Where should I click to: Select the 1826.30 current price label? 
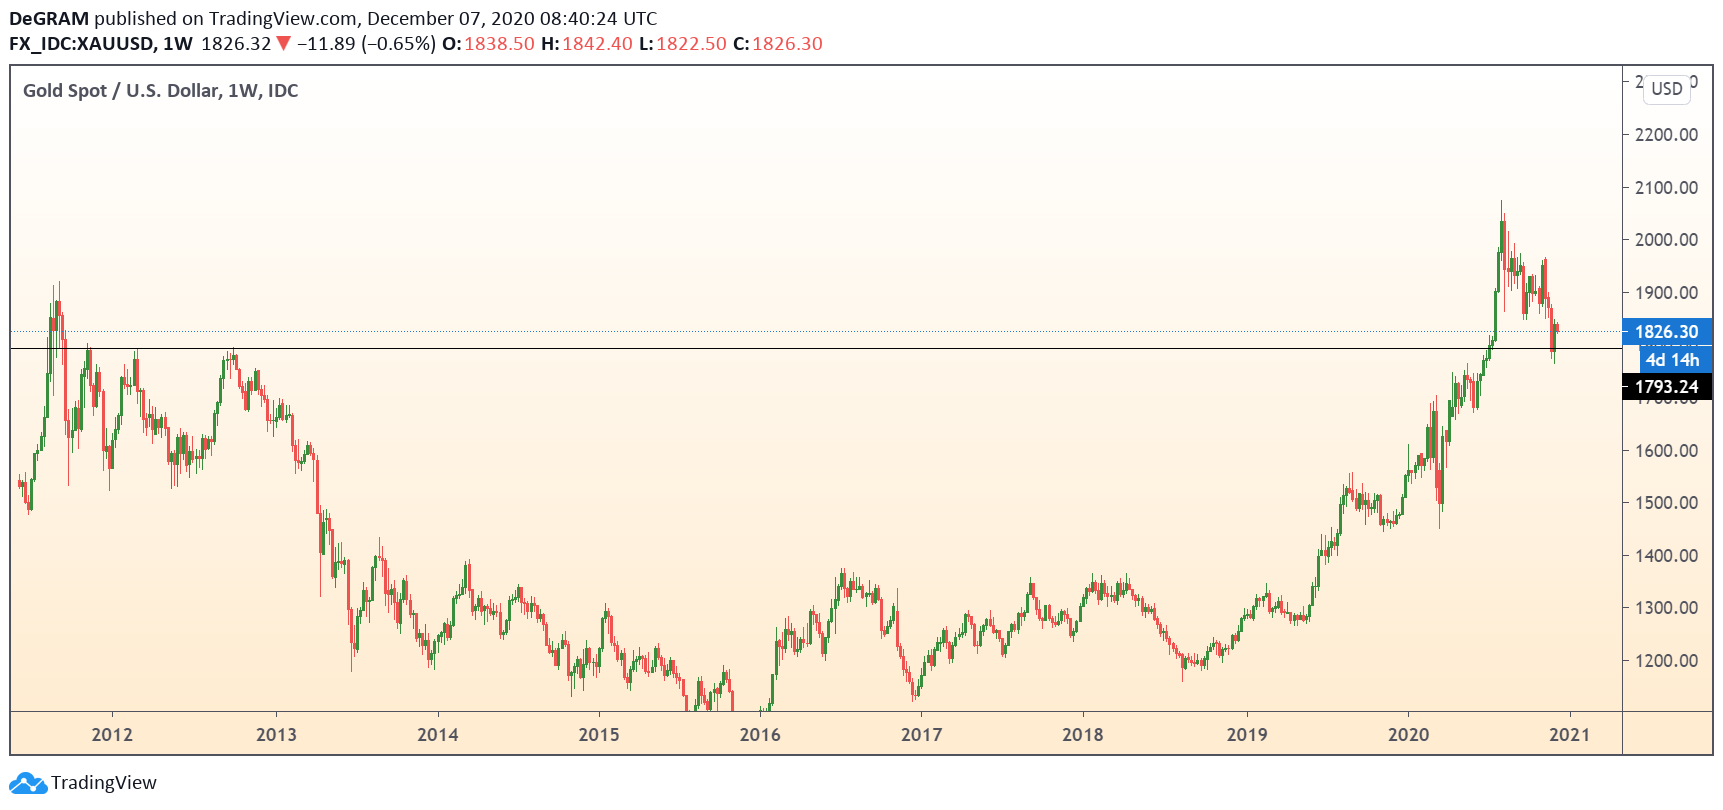pos(1667,332)
